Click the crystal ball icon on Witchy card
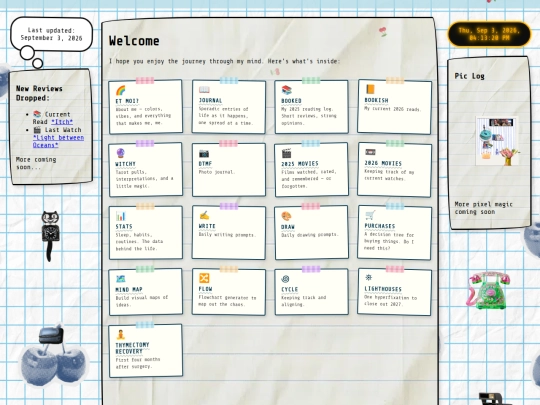The width and height of the screenshot is (540, 405). [x=121, y=153]
